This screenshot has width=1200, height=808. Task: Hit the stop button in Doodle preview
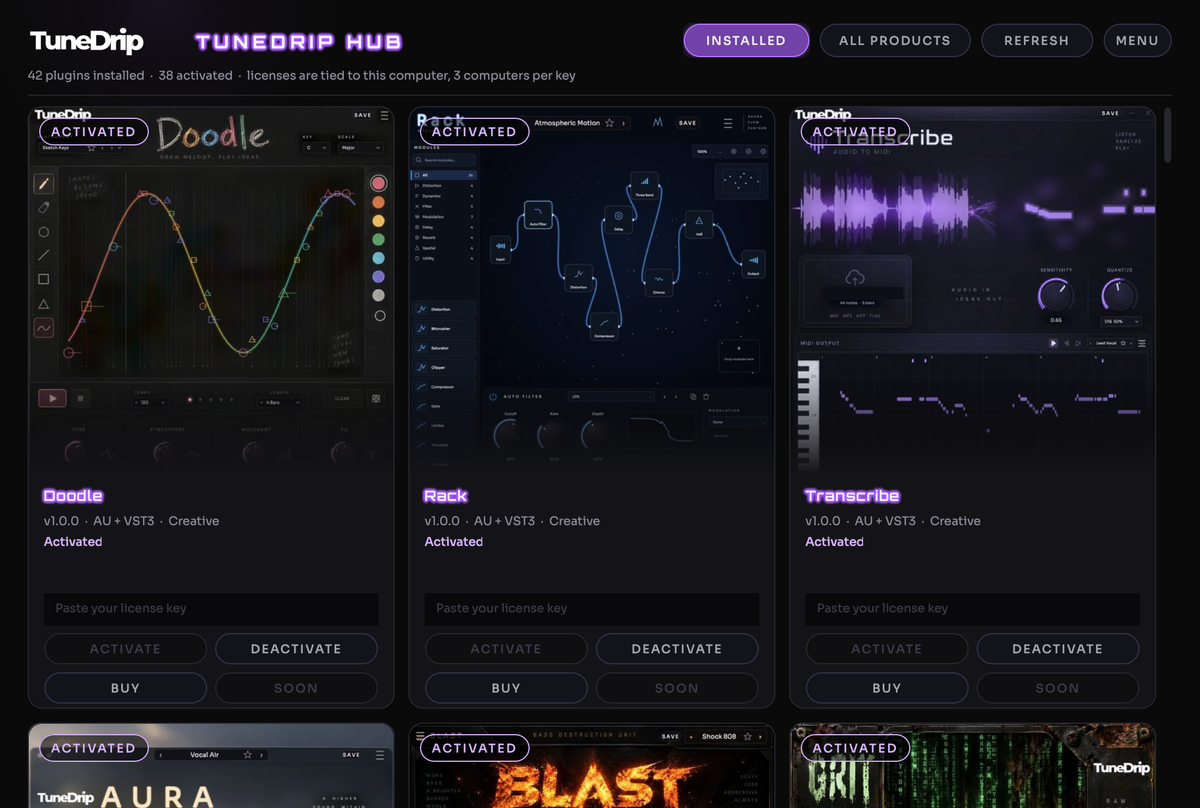(81, 398)
